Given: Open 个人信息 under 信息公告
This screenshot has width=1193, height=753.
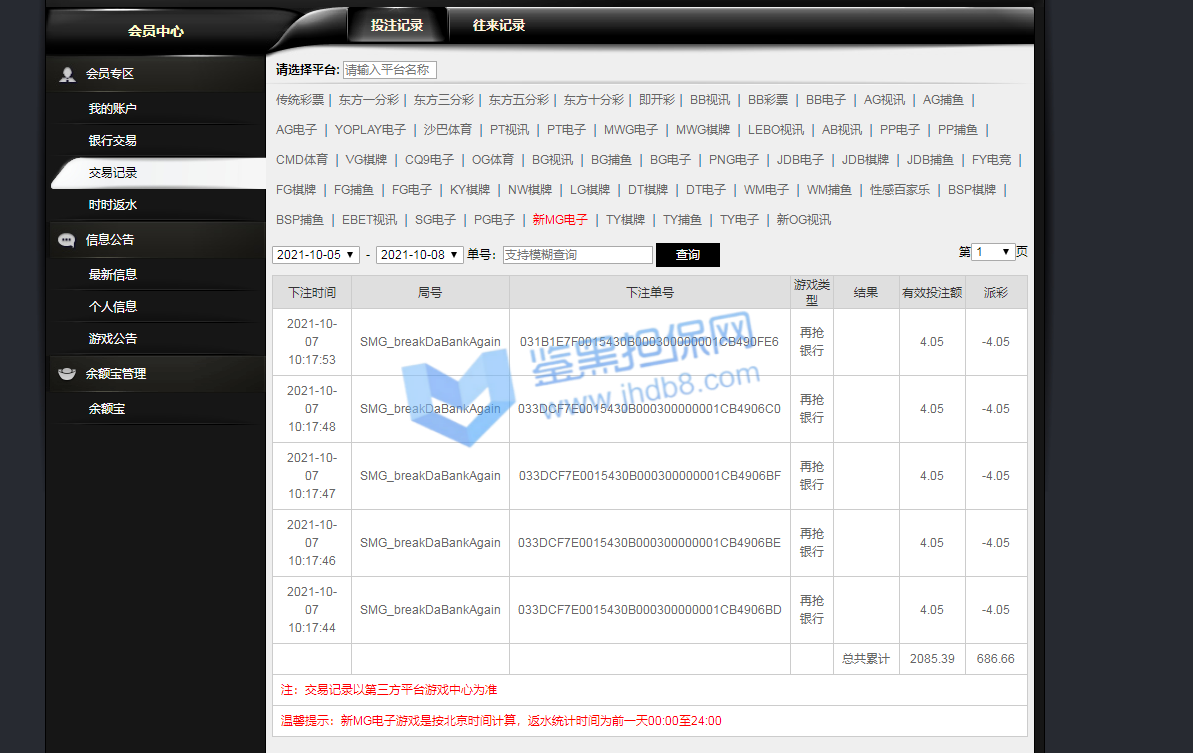Looking at the screenshot, I should coord(112,307).
